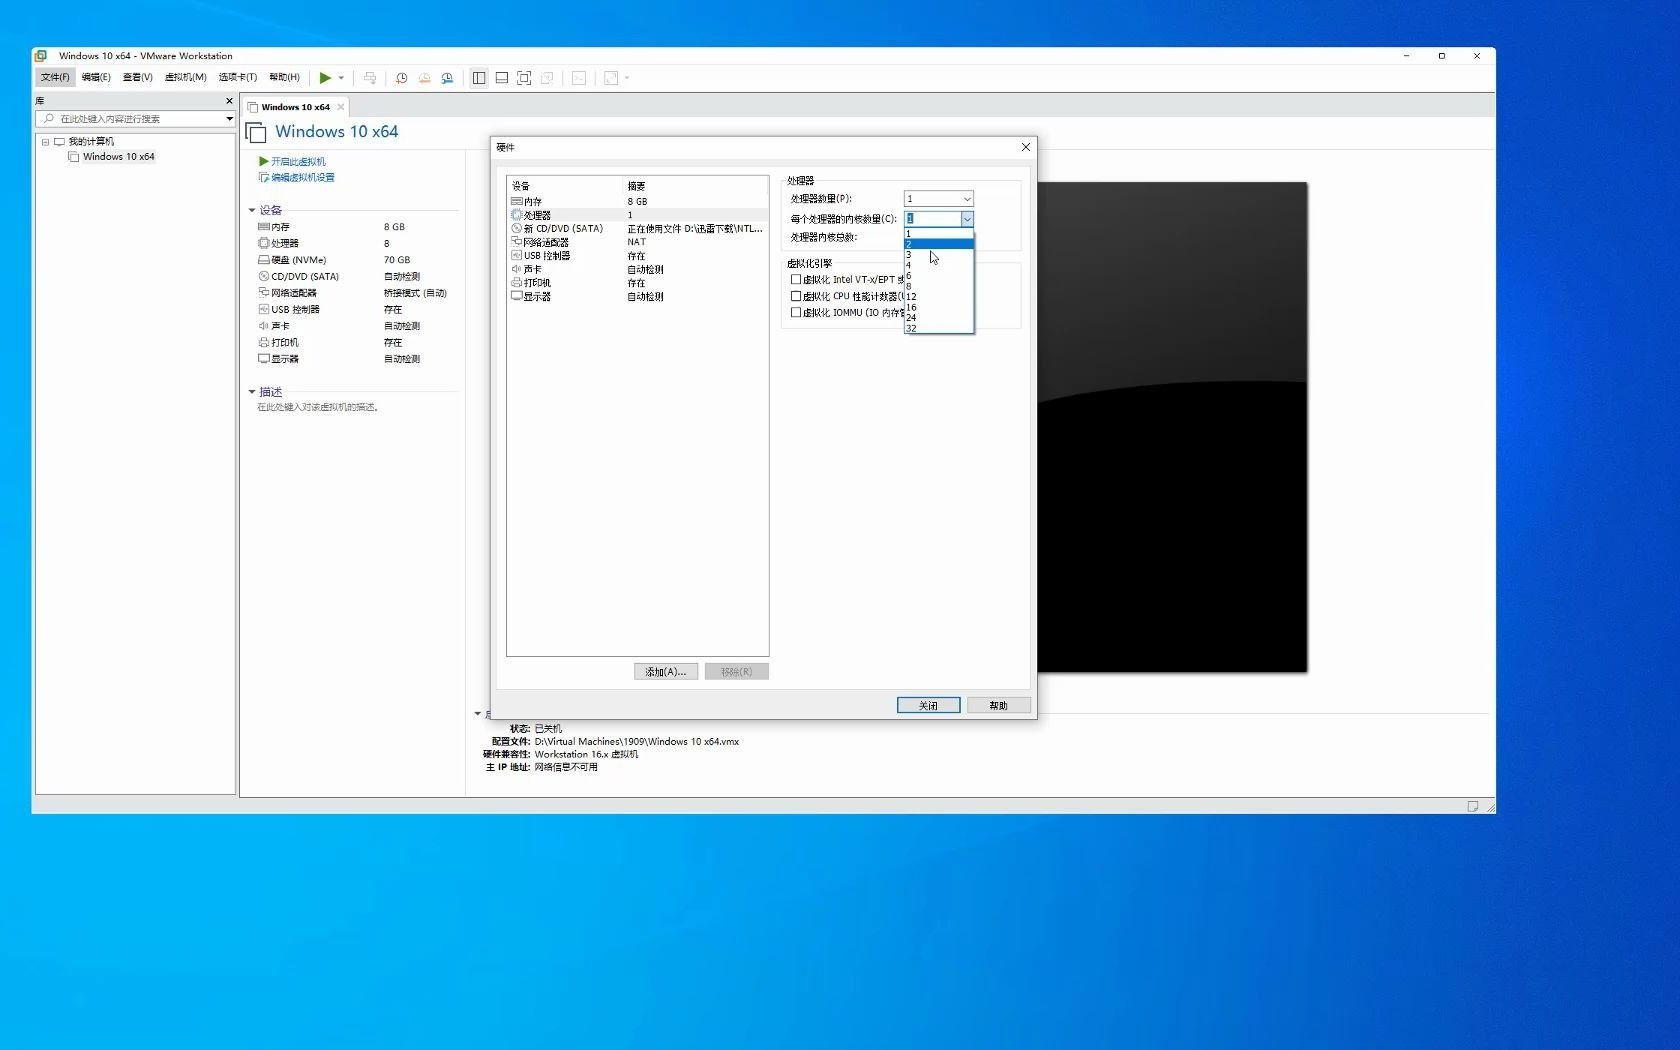
Task: Open the power options arrow beside play
Action: [x=341, y=78]
